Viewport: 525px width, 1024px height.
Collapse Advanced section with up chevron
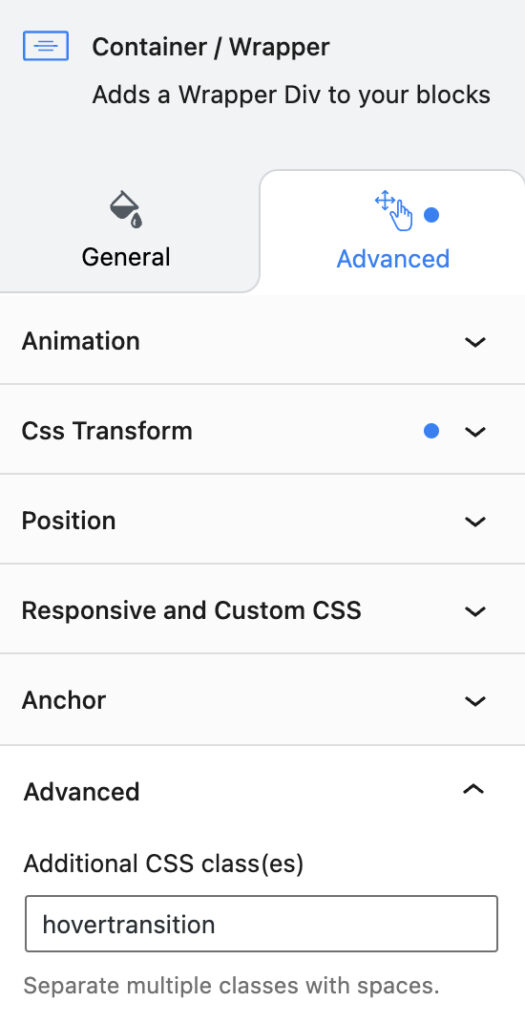[473, 790]
